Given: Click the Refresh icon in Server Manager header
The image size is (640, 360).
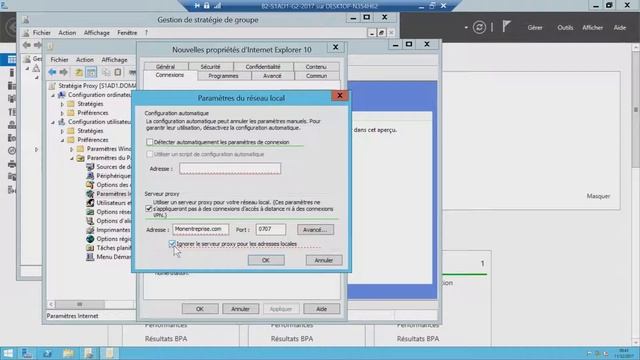Looking at the screenshot, I should tap(479, 27).
